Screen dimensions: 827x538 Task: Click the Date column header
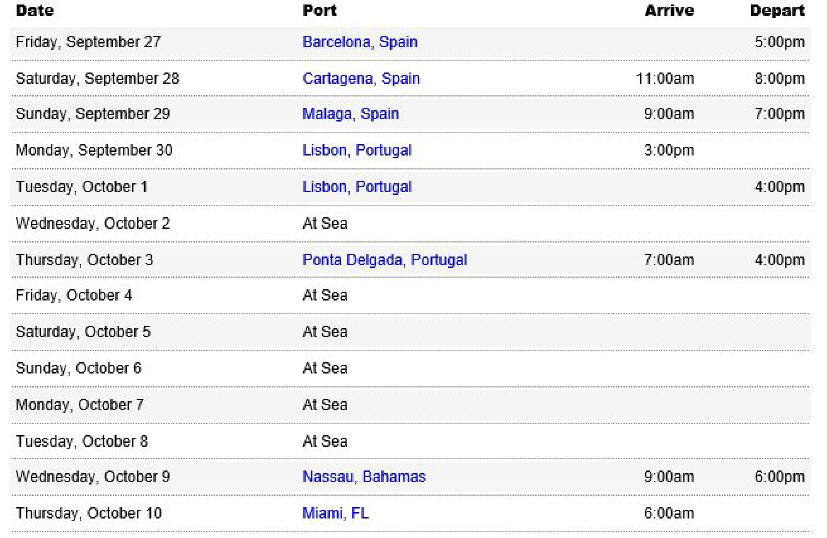click(35, 11)
